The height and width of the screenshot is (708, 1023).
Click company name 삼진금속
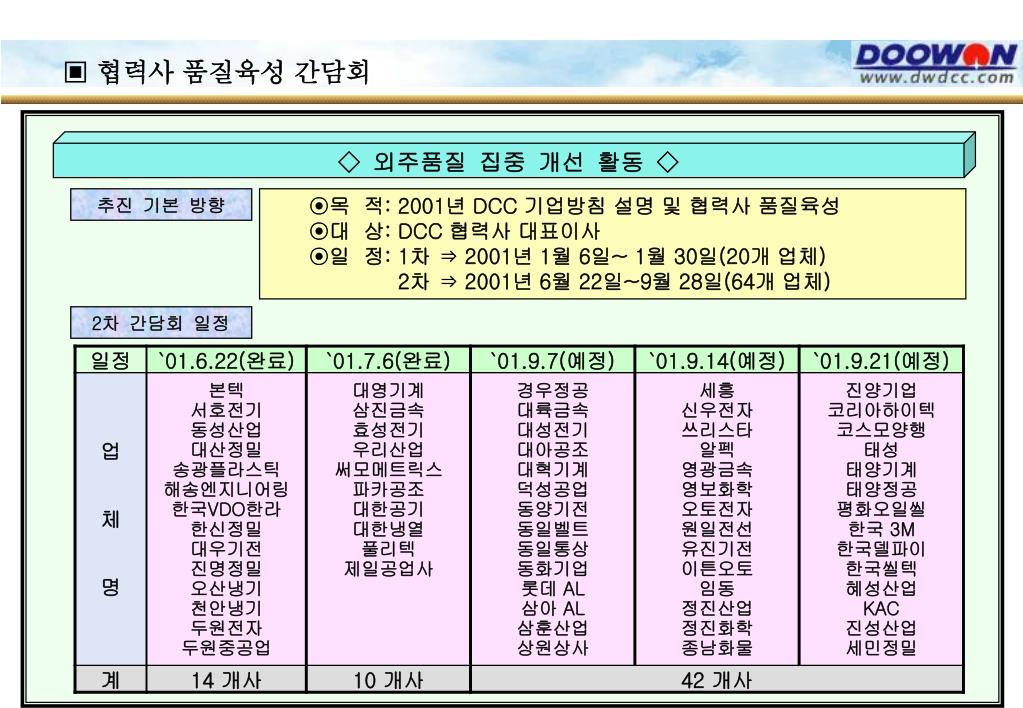(x=388, y=410)
